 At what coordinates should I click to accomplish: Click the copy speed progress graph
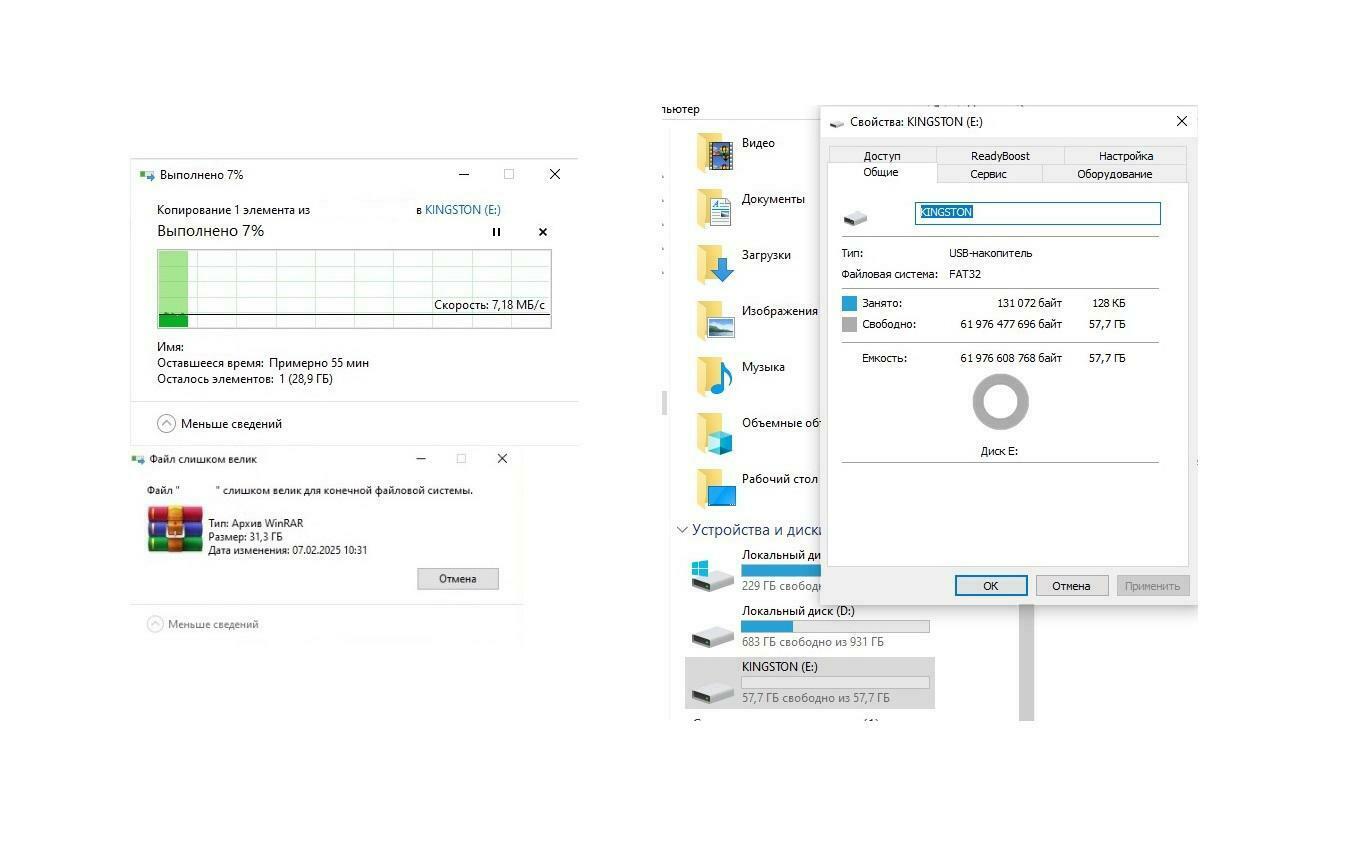pyautogui.click(x=354, y=289)
